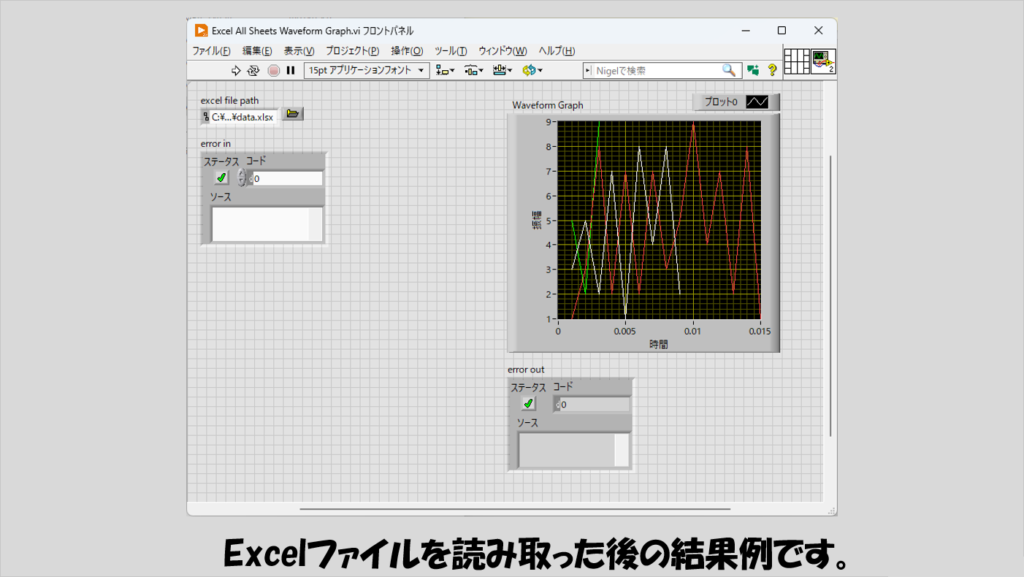This screenshot has width=1024, height=577.
Task: Click the browse folder button for excel file path
Action: [293, 114]
